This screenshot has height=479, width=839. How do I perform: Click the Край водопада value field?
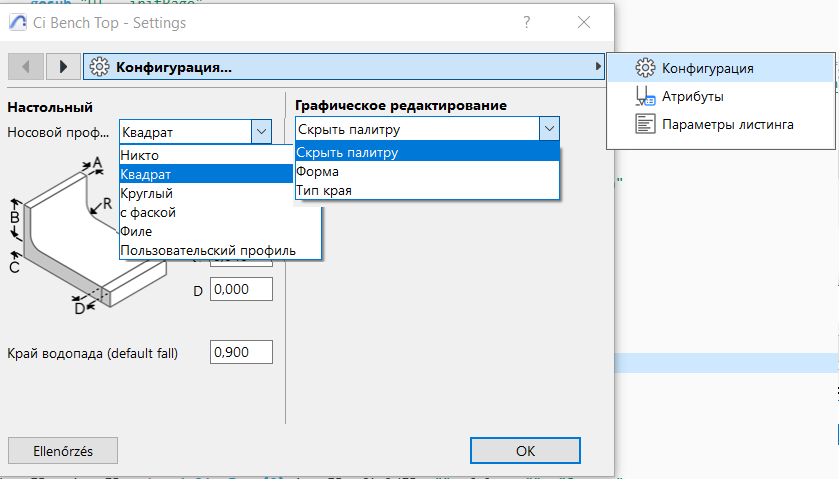point(241,352)
